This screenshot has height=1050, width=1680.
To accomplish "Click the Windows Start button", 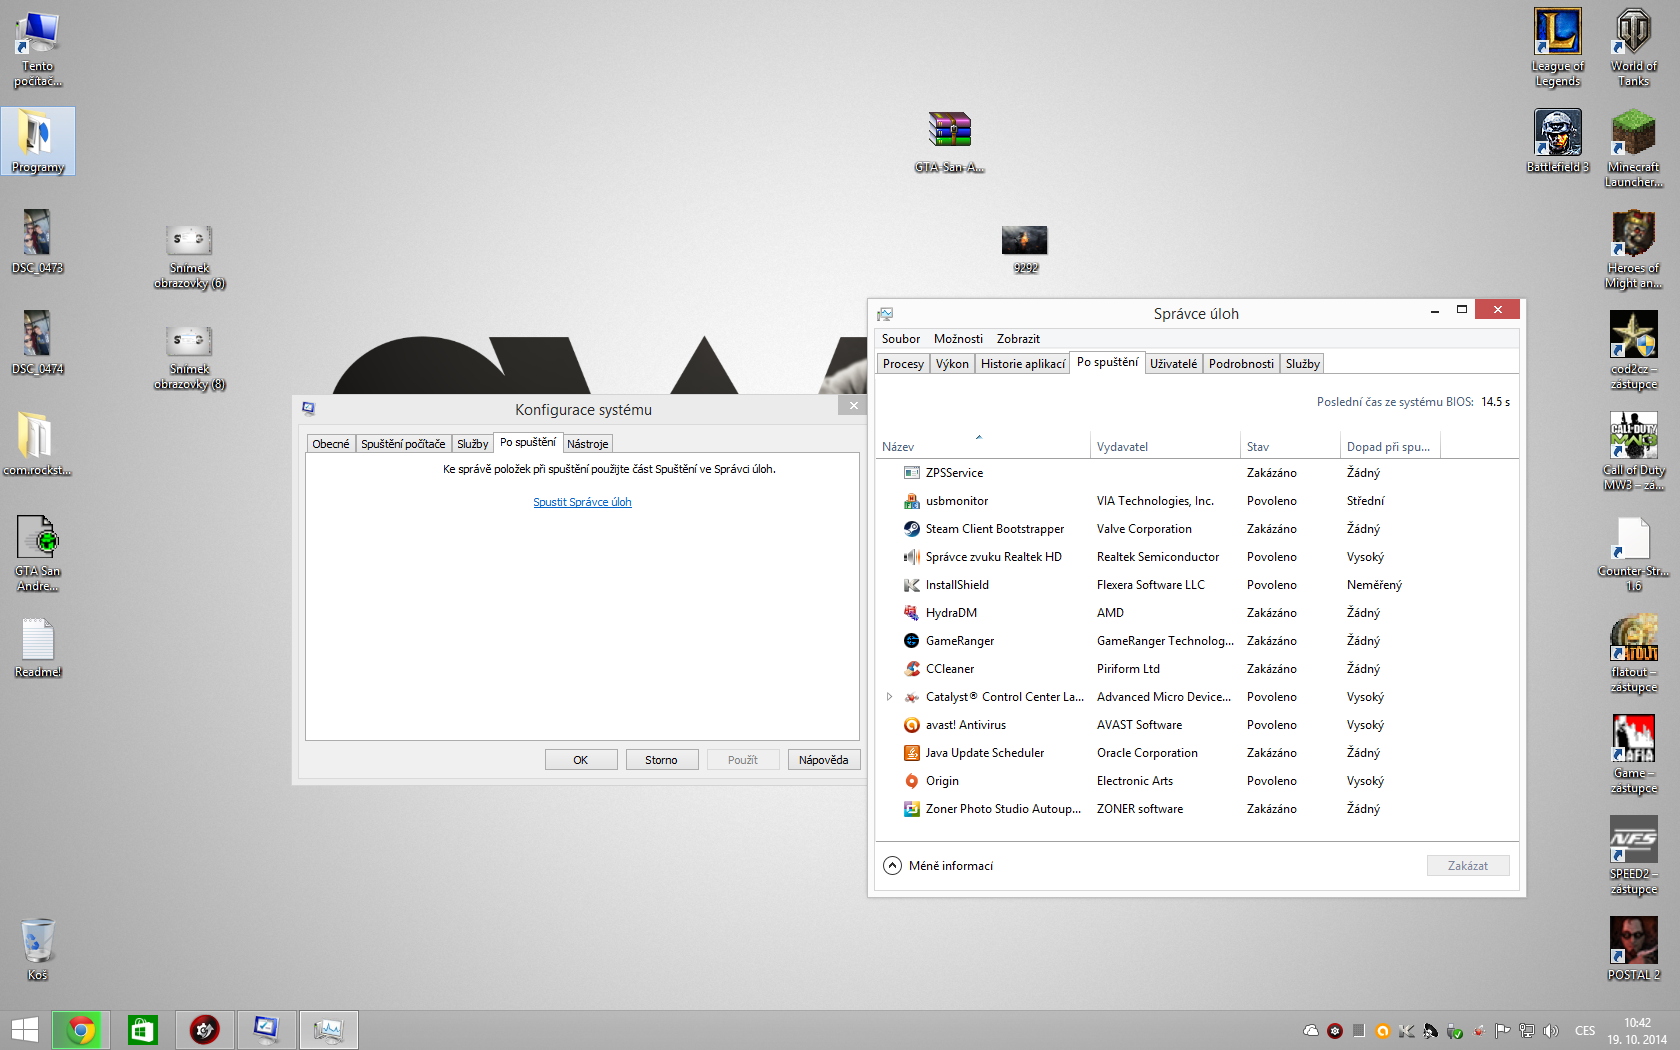I will click(x=24, y=1029).
